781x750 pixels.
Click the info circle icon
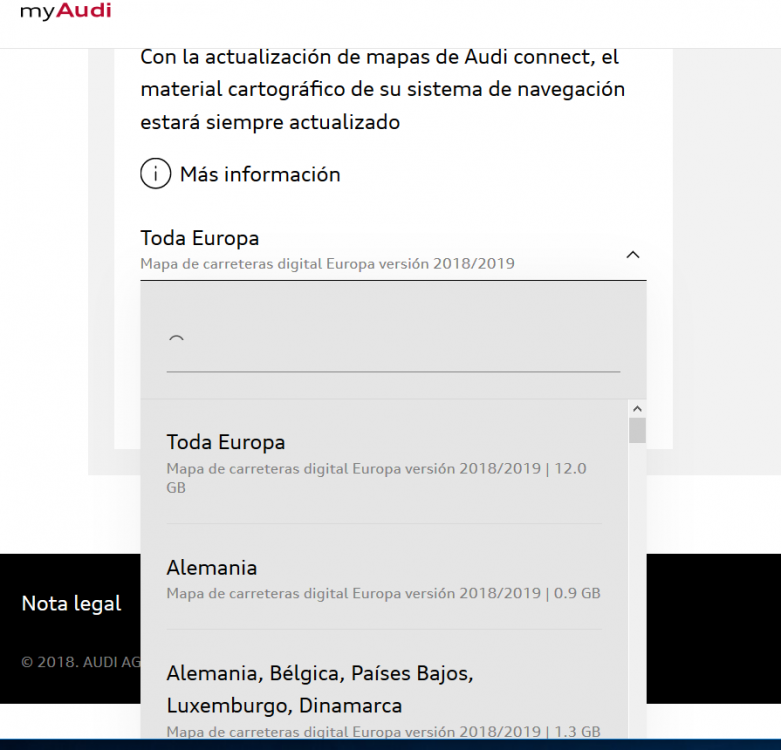[x=155, y=174]
